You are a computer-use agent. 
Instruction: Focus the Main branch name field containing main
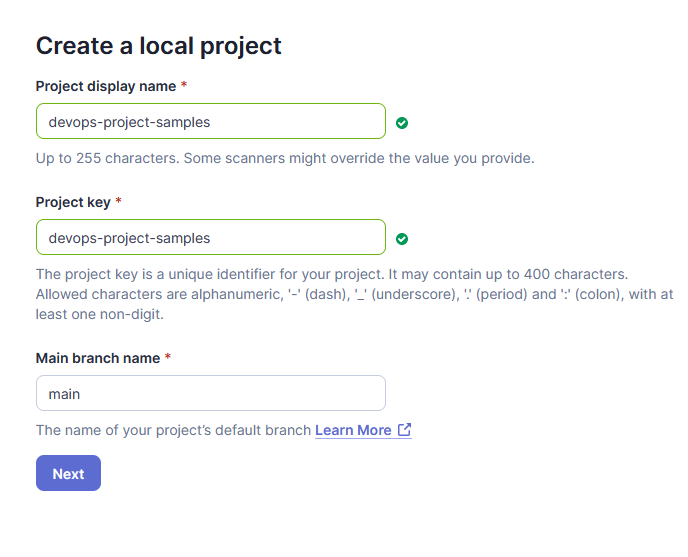click(211, 393)
